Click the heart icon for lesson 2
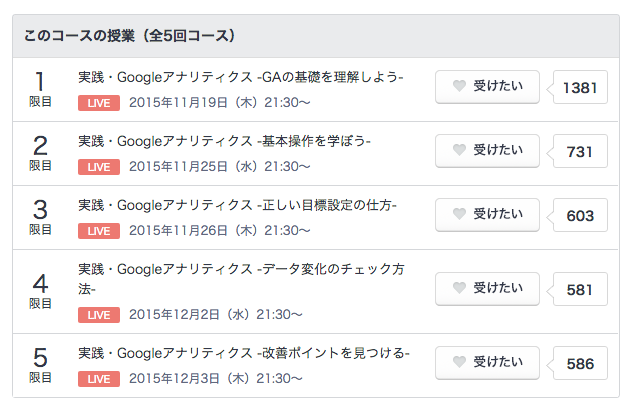The image size is (632, 412). (x=459, y=150)
